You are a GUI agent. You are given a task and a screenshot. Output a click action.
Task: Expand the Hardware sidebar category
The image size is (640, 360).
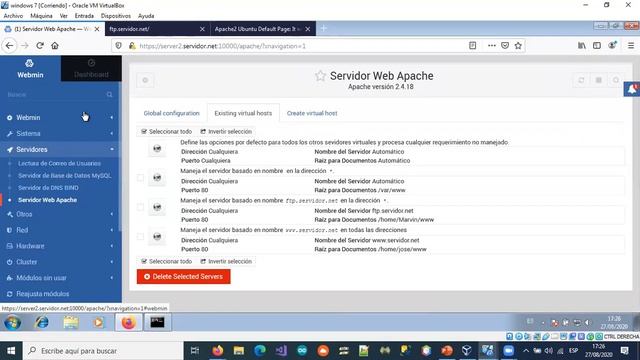click(60, 246)
